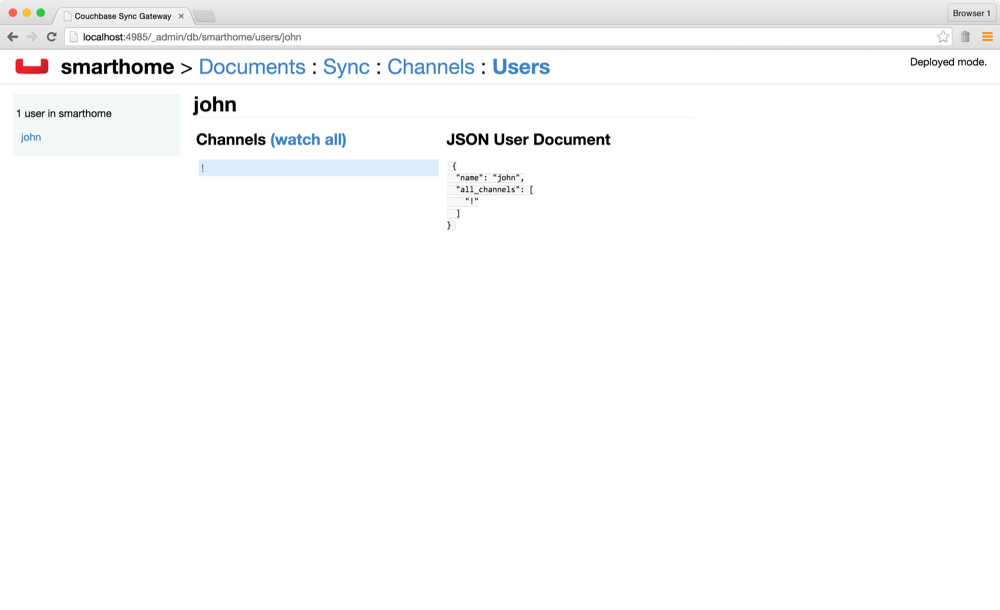Reload the current page
1000x610 pixels.
[x=51, y=37]
